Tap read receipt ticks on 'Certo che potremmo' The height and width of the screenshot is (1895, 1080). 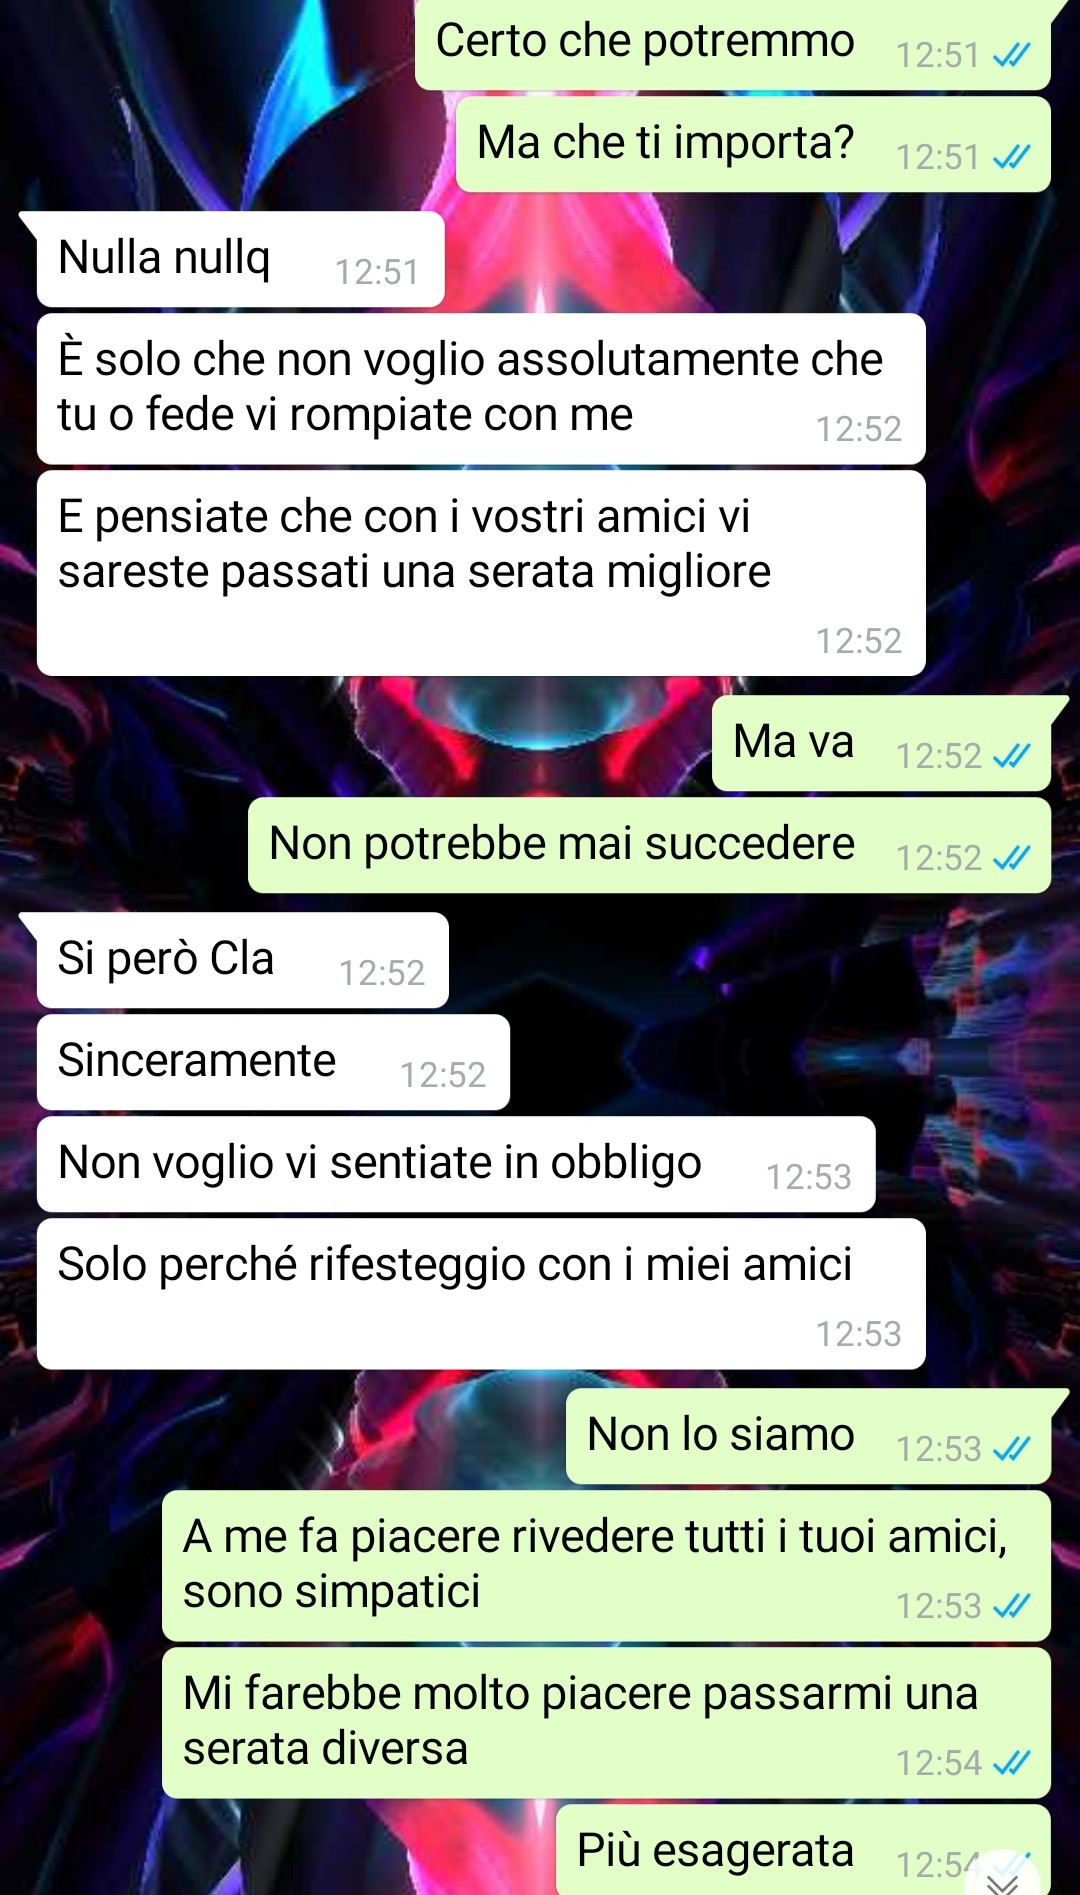click(x=1011, y=56)
